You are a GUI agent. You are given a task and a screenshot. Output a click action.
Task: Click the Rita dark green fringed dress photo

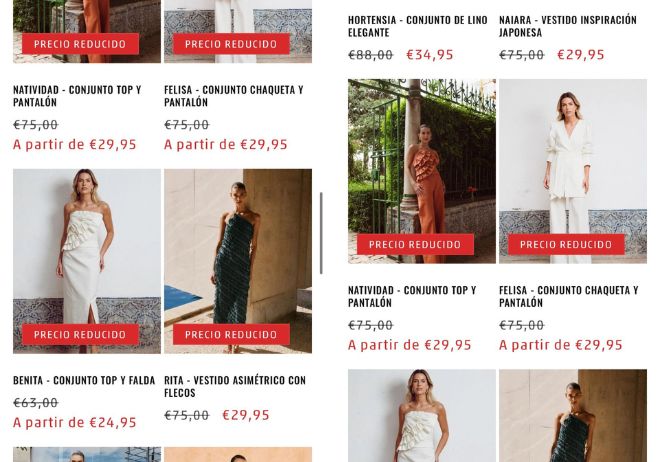pos(238,261)
